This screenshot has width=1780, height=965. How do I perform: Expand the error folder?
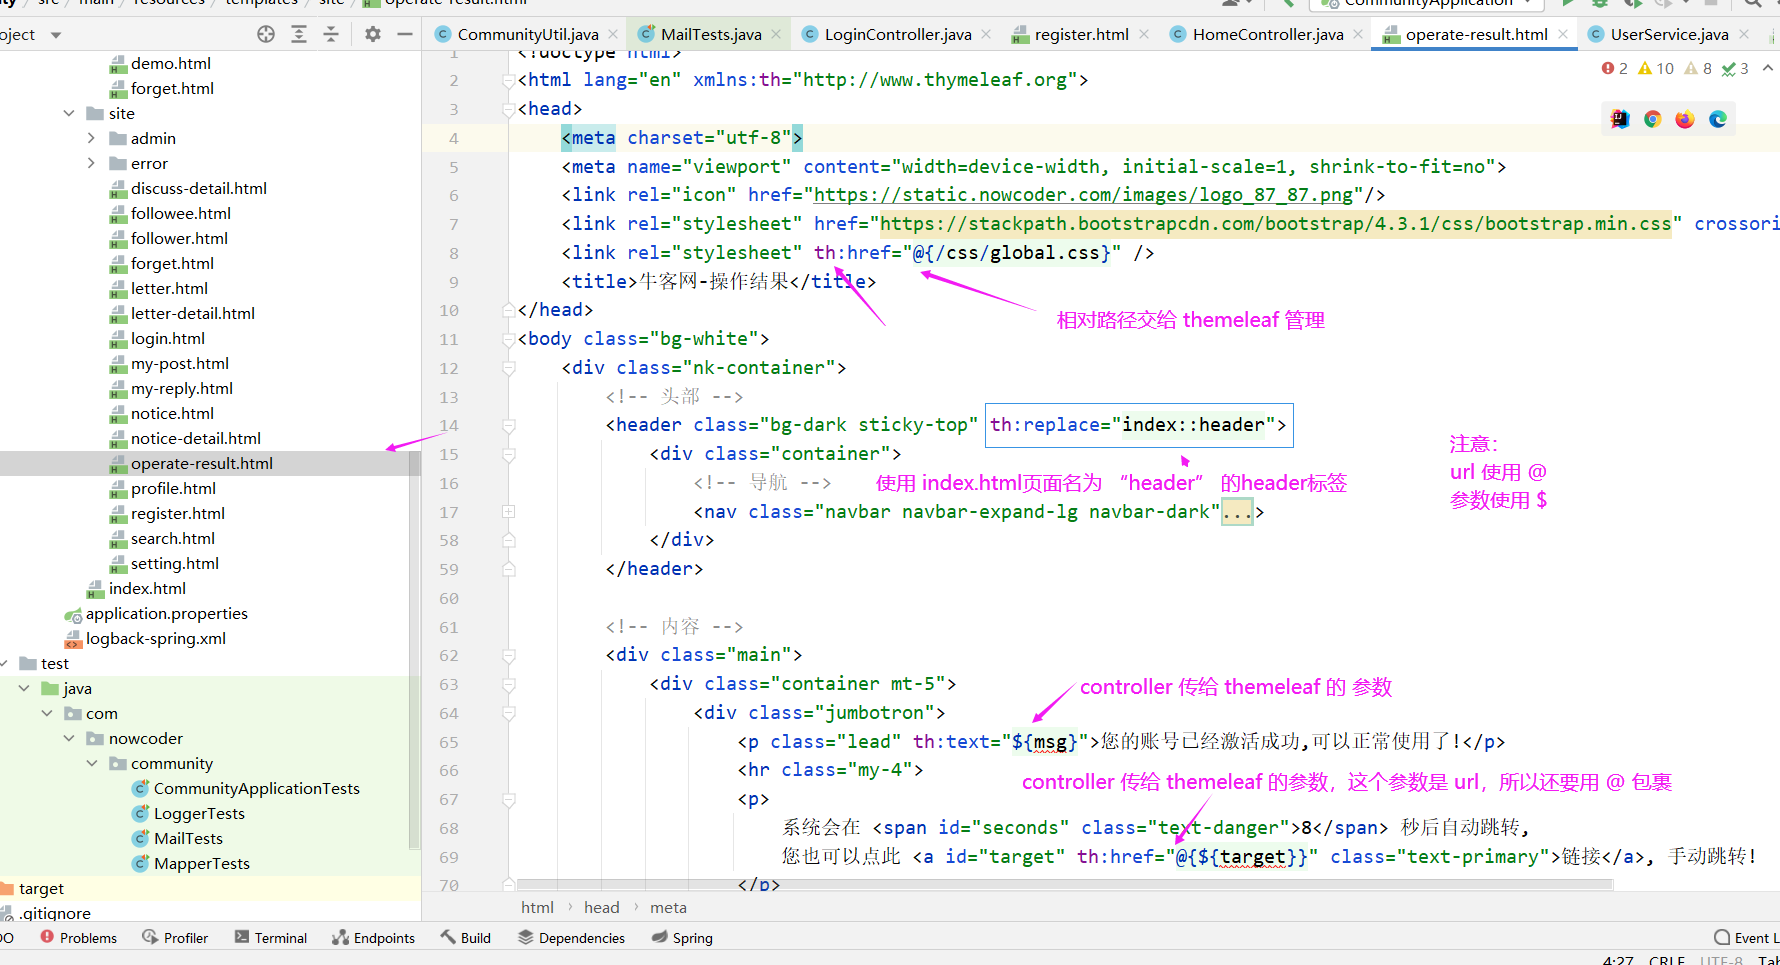[x=91, y=163]
